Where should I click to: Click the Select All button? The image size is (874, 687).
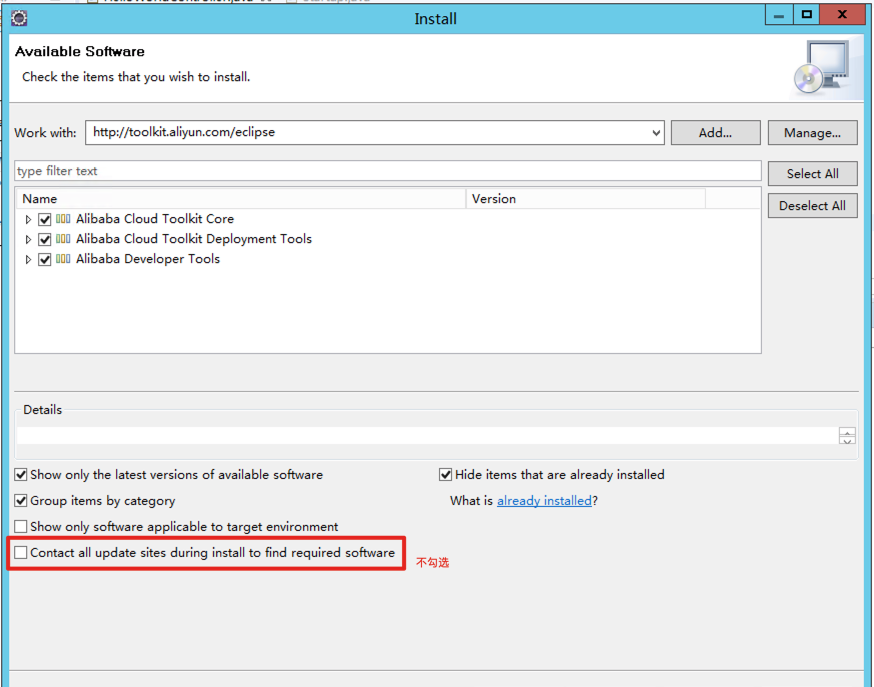[812, 174]
